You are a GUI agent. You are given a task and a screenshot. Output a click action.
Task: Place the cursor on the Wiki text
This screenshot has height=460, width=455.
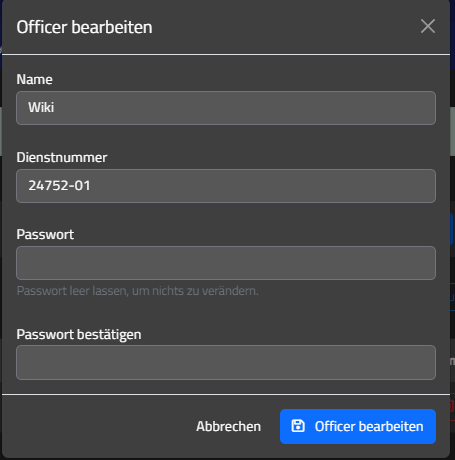click(41, 107)
